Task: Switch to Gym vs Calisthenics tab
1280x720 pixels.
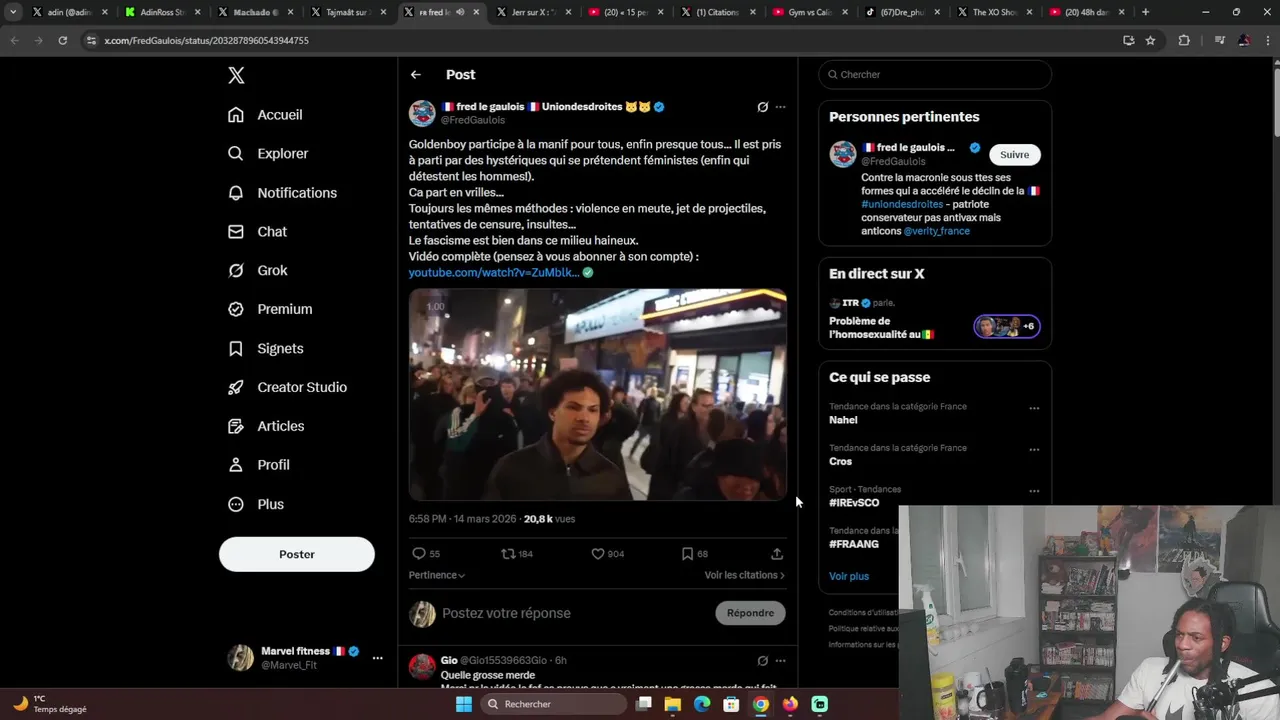Action: [809, 12]
